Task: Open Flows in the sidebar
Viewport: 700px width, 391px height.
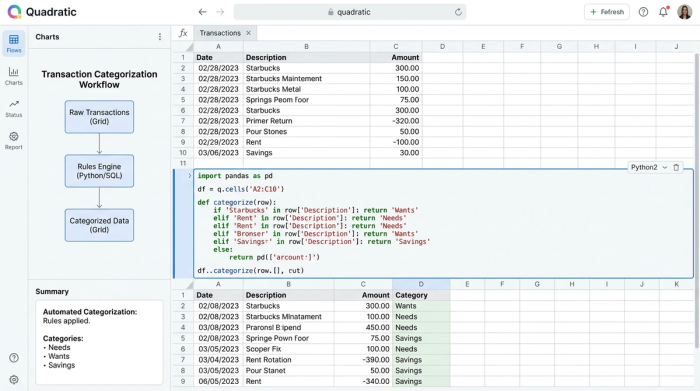Action: coord(14,44)
